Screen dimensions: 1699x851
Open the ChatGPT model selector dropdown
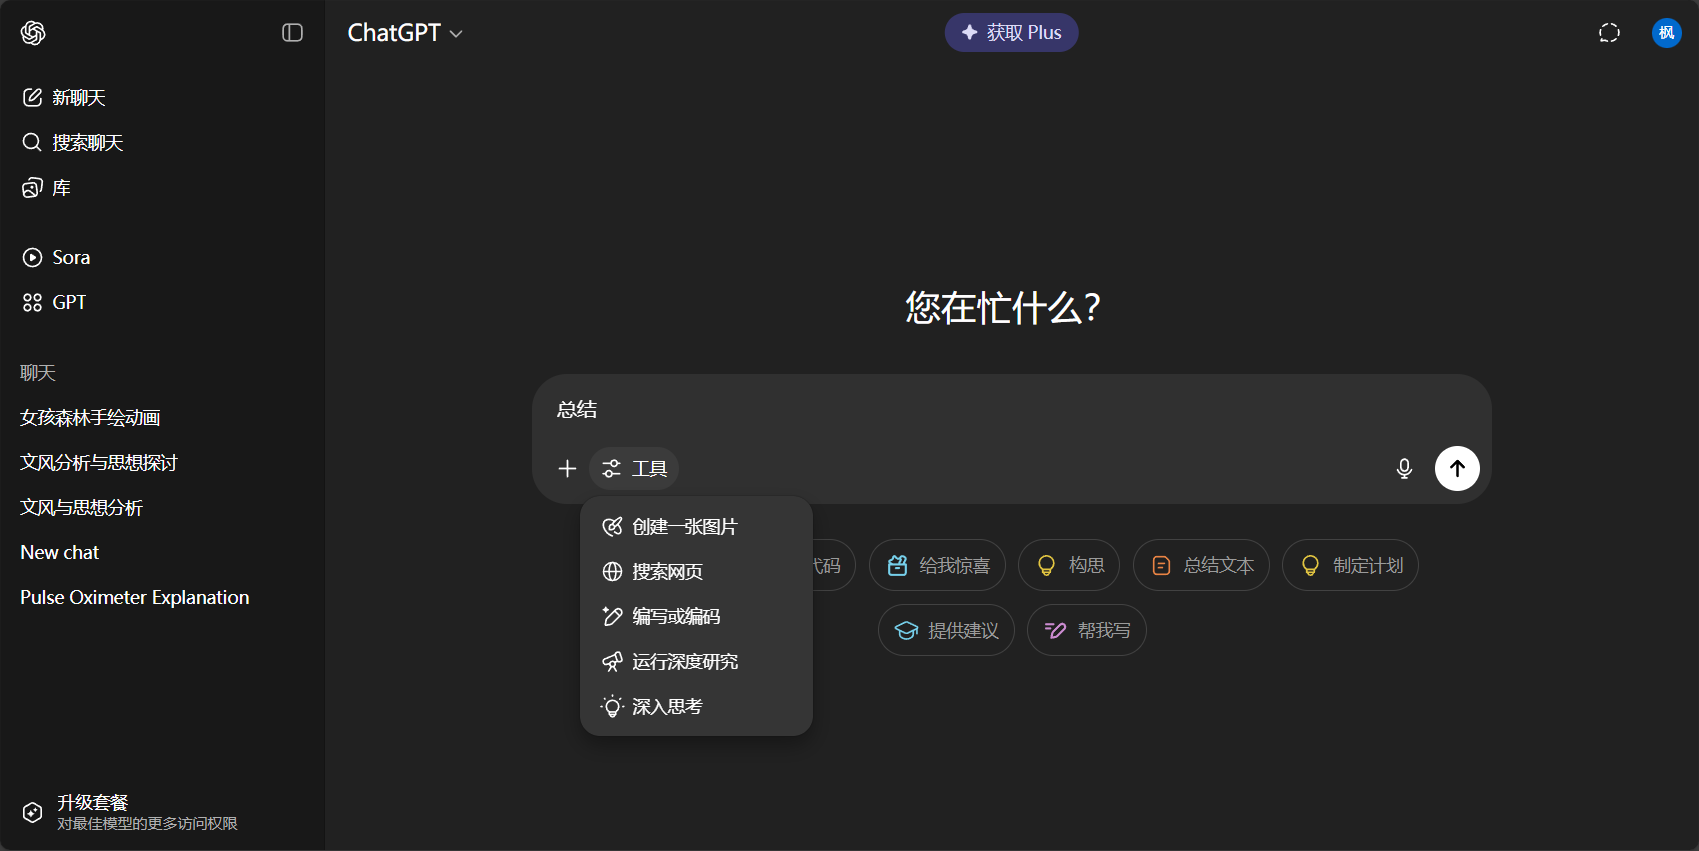click(x=405, y=33)
